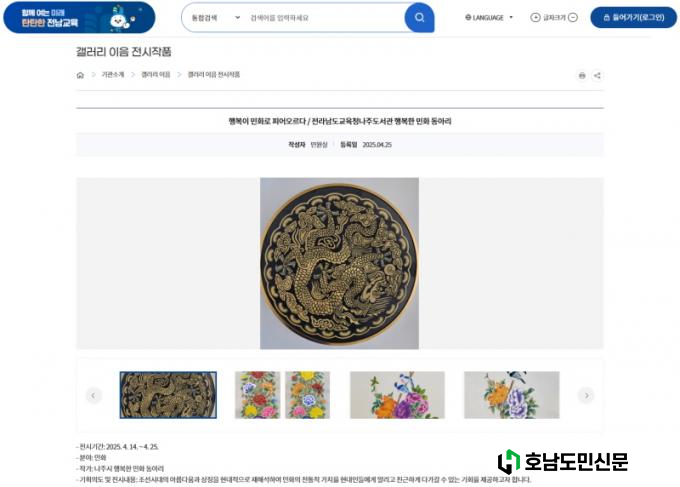Open 기관소개 breadcrumb link
Viewport: 680px width, 487px height.
pos(113,75)
